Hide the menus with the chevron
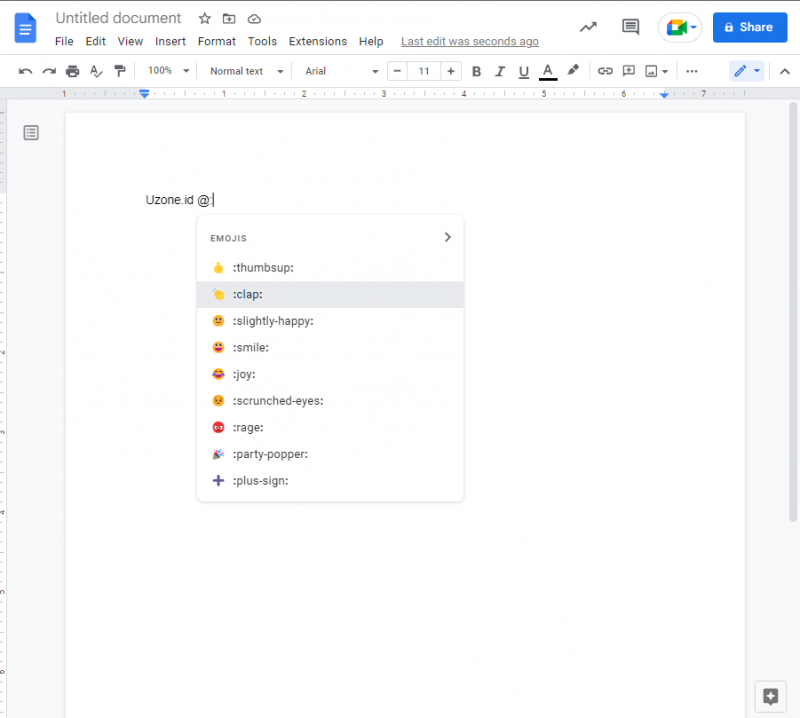Viewport: 800px width, 718px height. point(785,71)
